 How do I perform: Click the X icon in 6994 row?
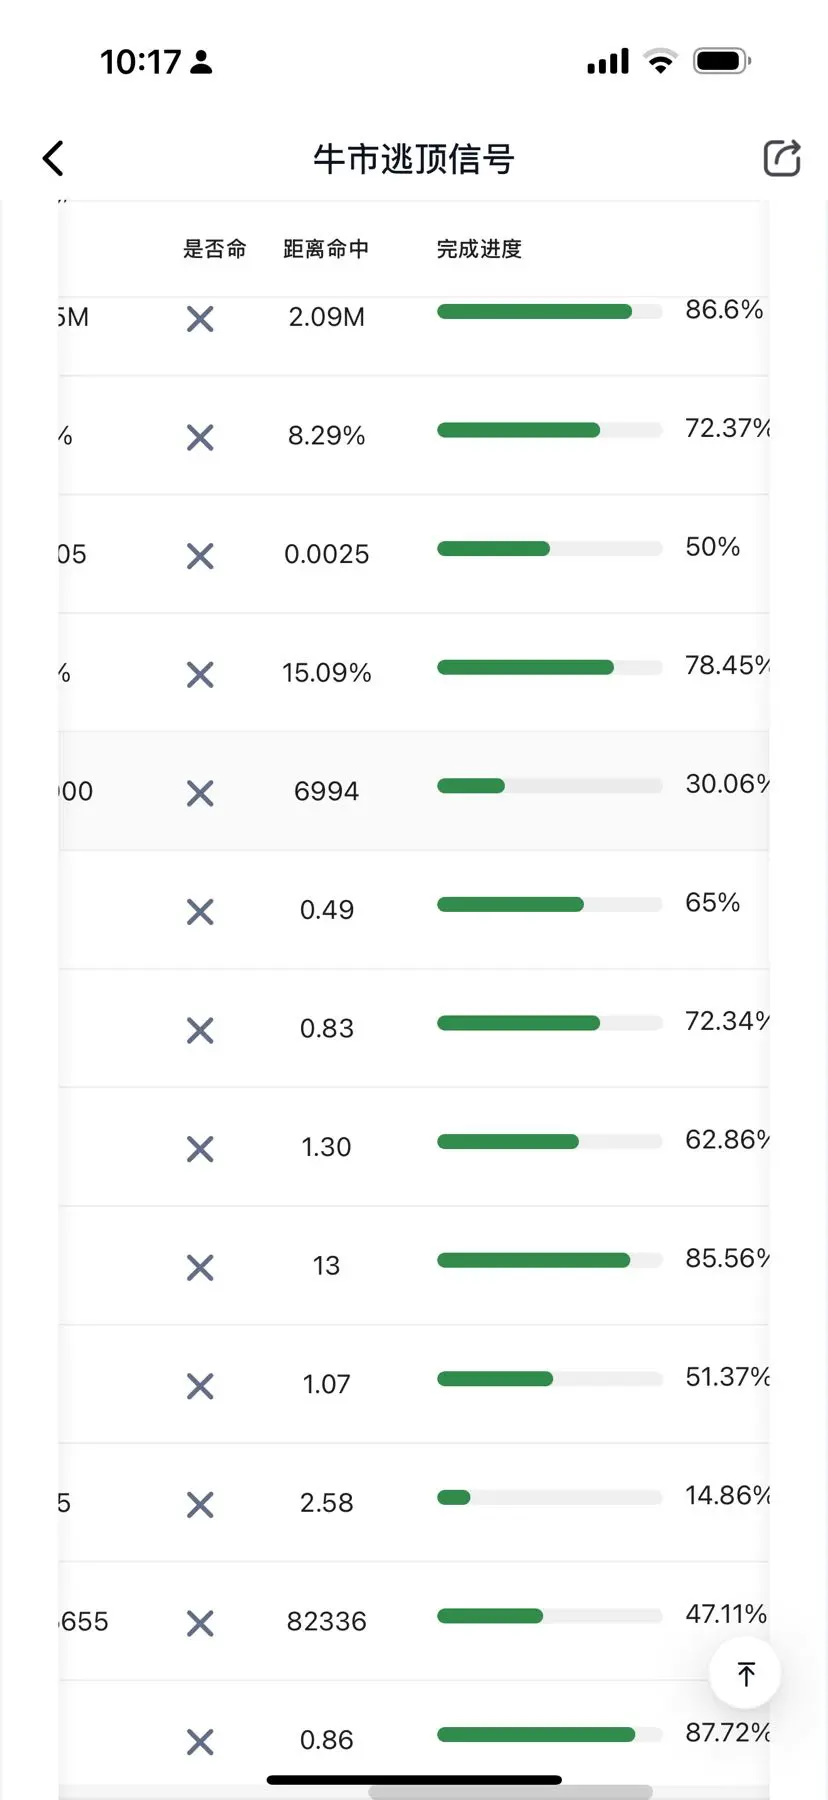[x=200, y=793]
